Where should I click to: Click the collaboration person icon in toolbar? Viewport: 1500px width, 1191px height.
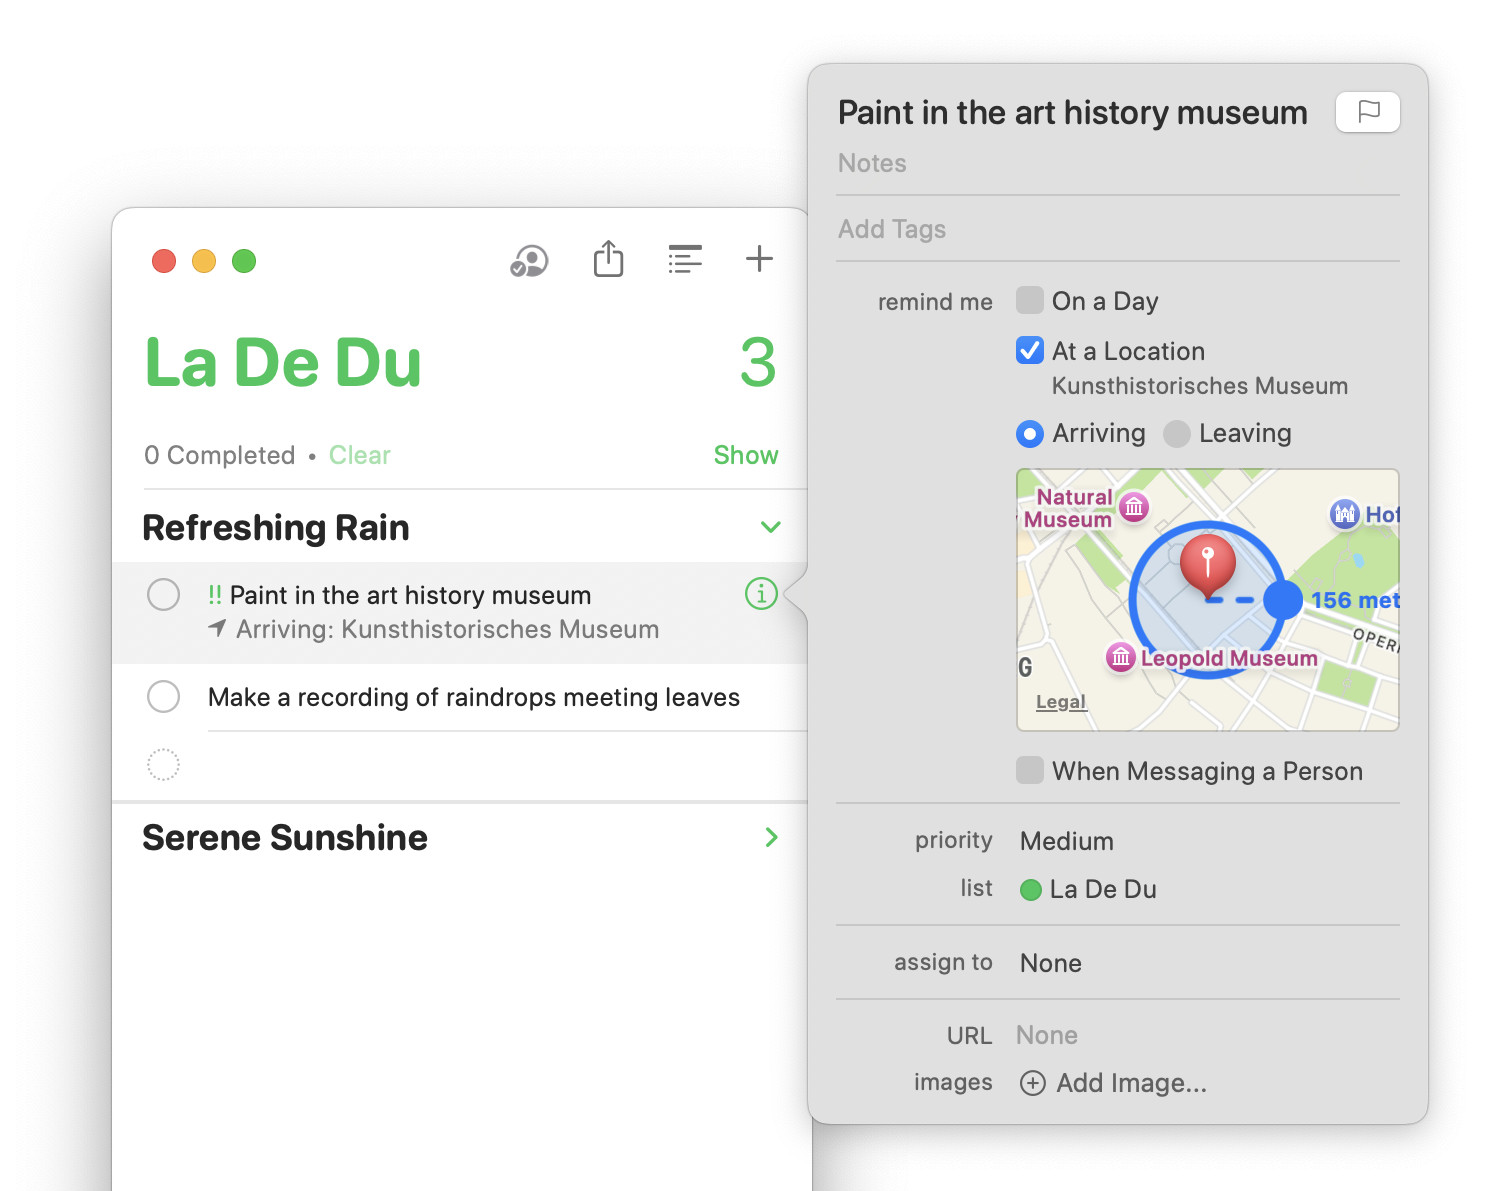tap(529, 261)
